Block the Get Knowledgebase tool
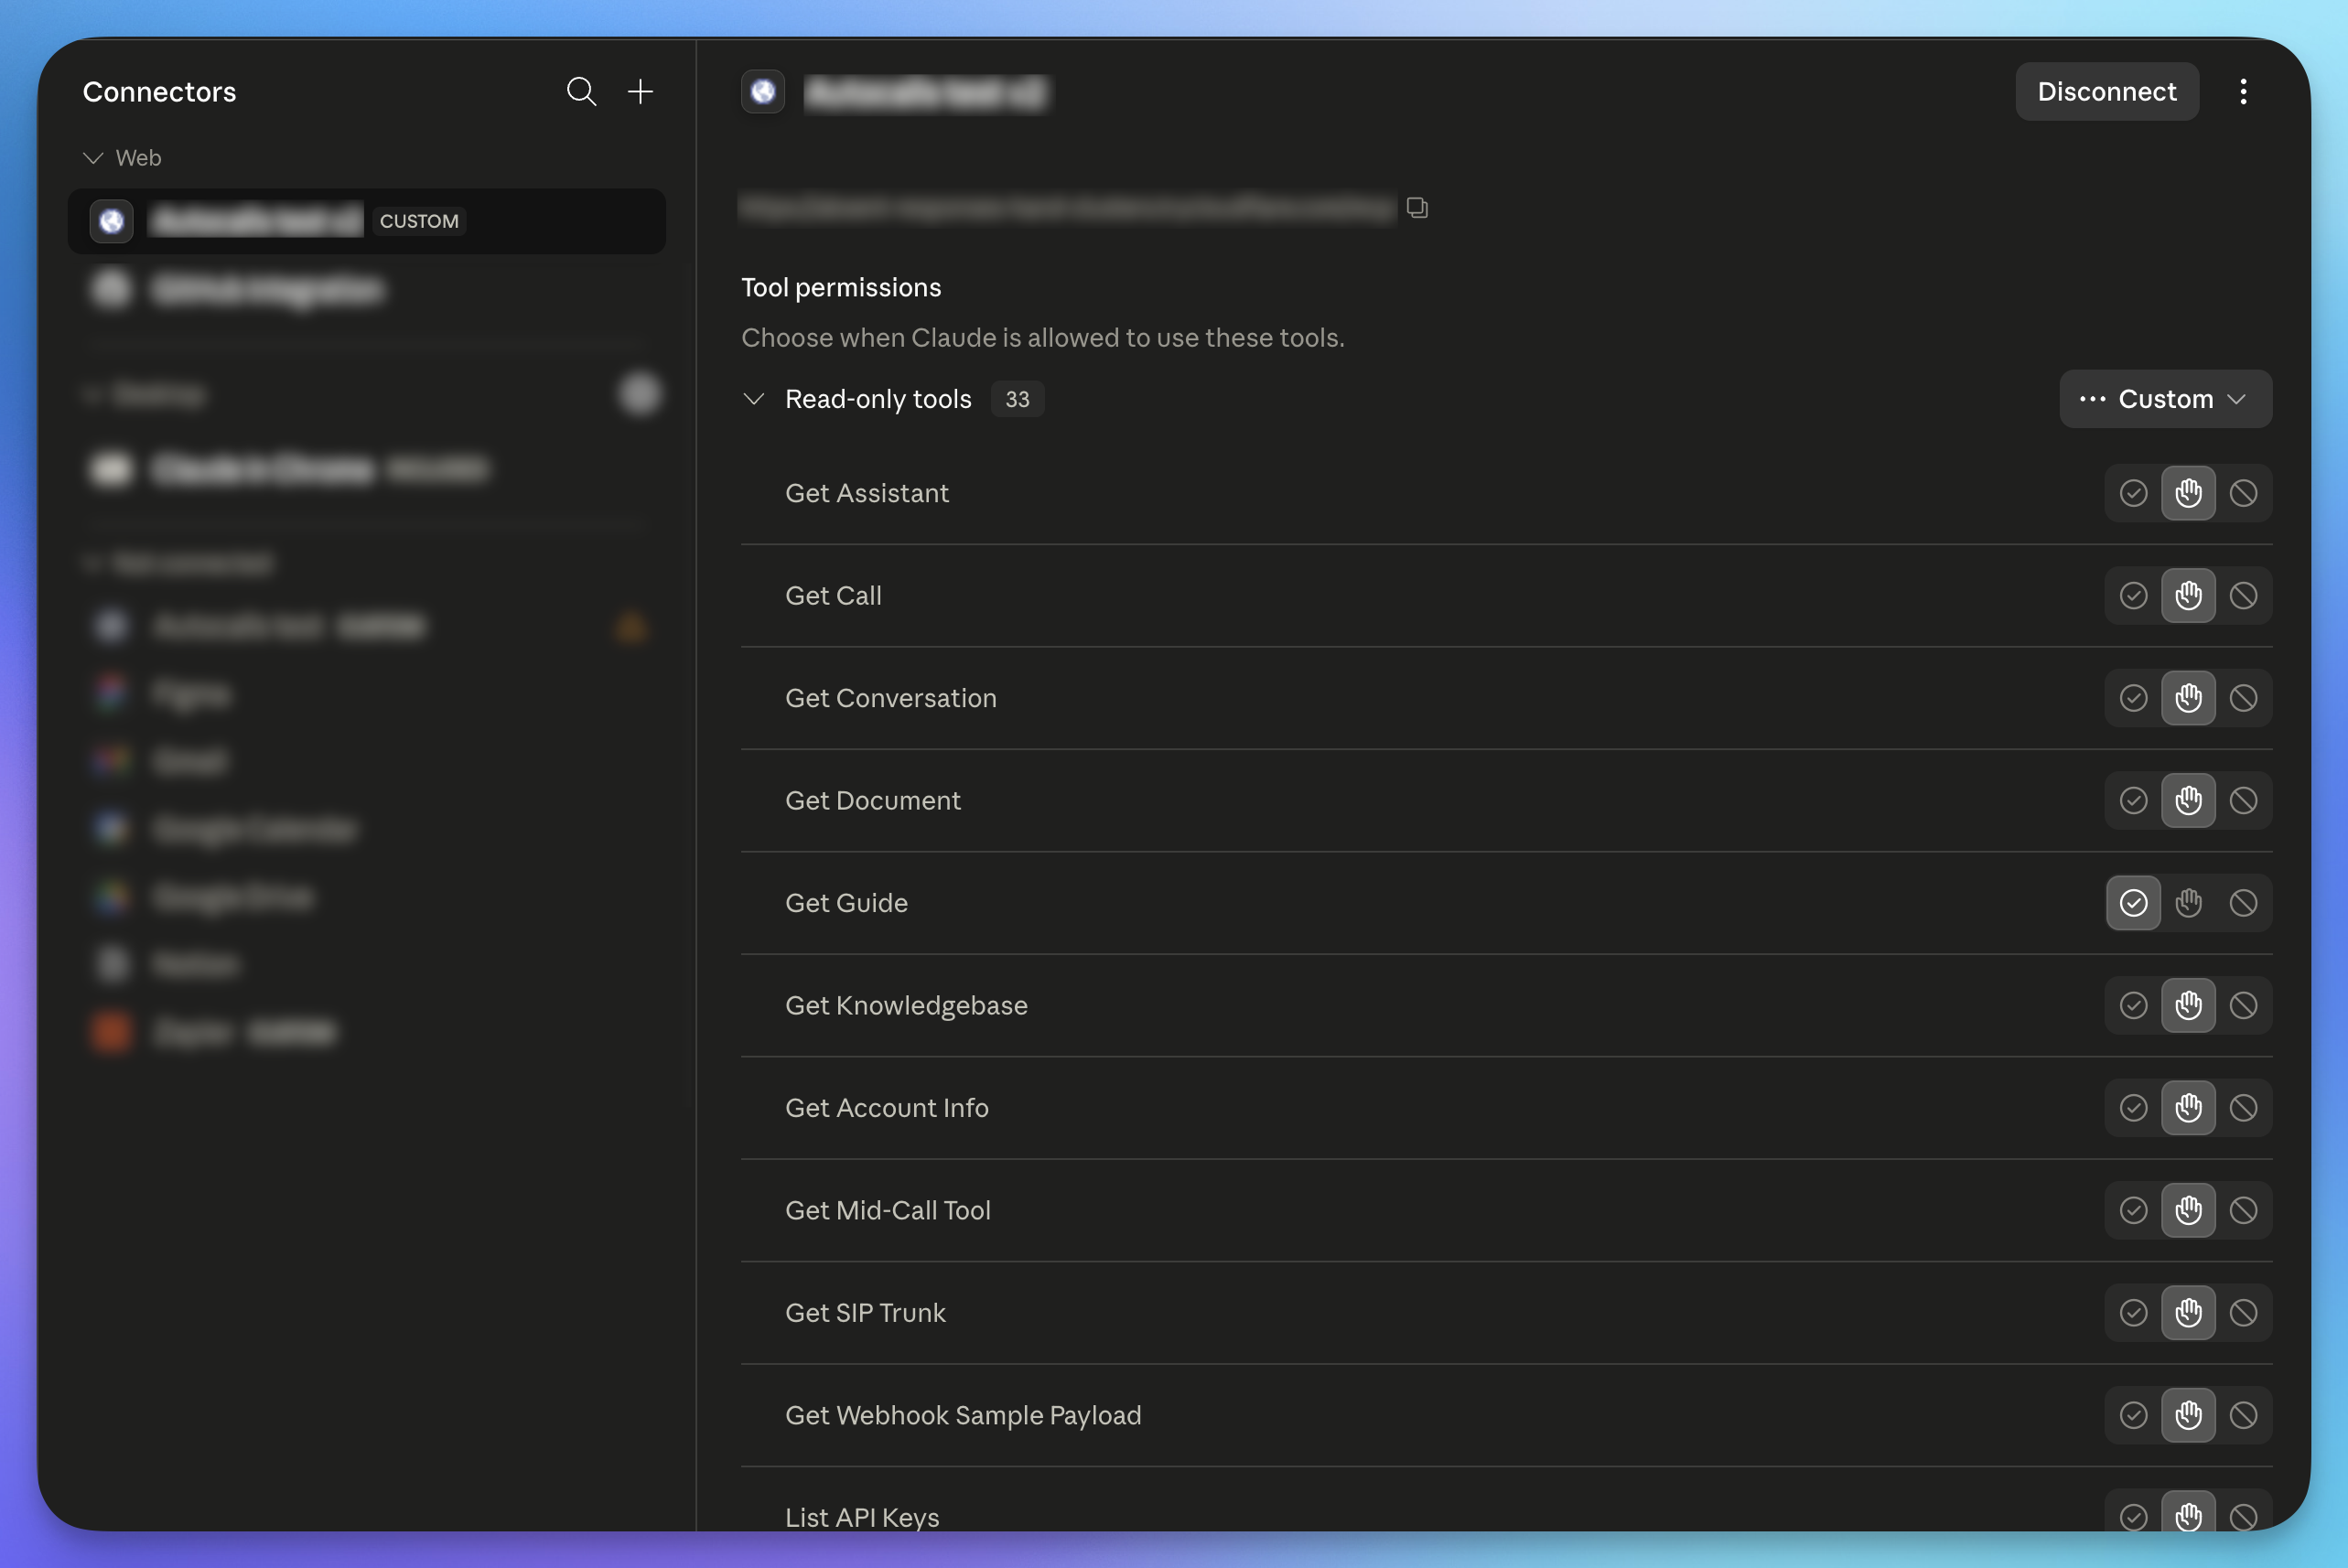 click(x=2243, y=1006)
